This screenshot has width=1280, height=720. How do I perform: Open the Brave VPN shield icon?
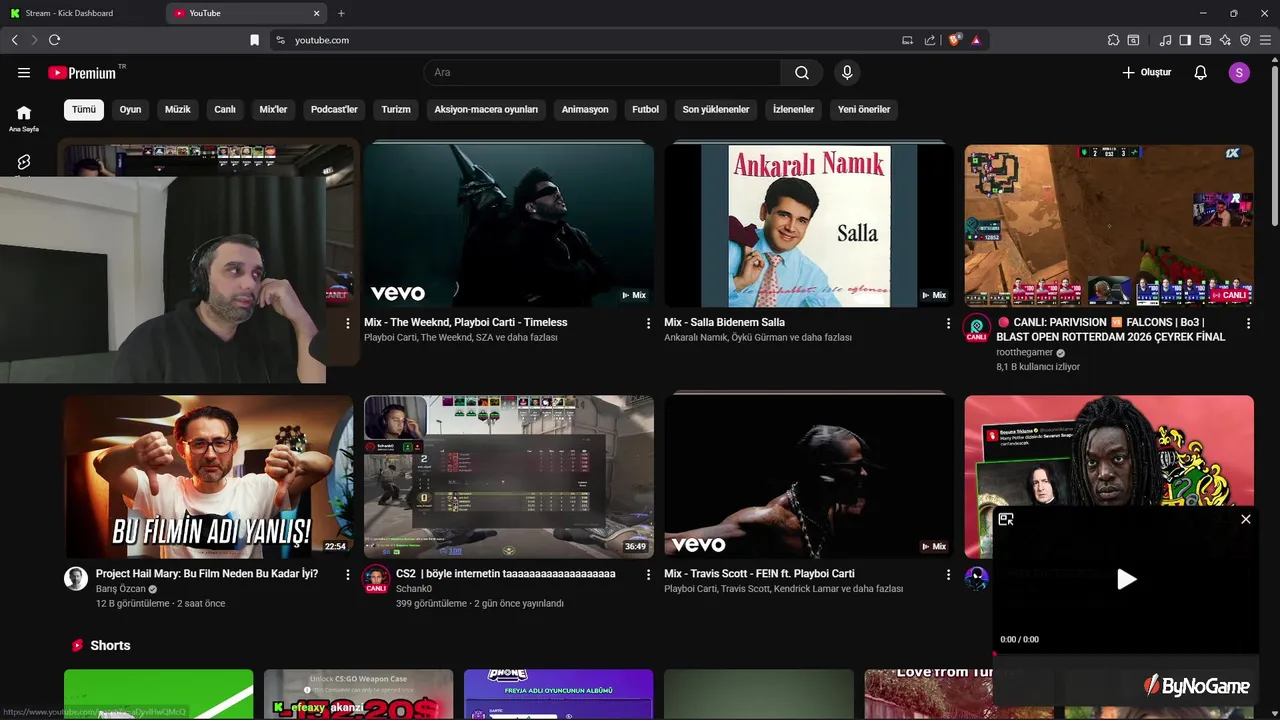pyautogui.click(x=1245, y=40)
